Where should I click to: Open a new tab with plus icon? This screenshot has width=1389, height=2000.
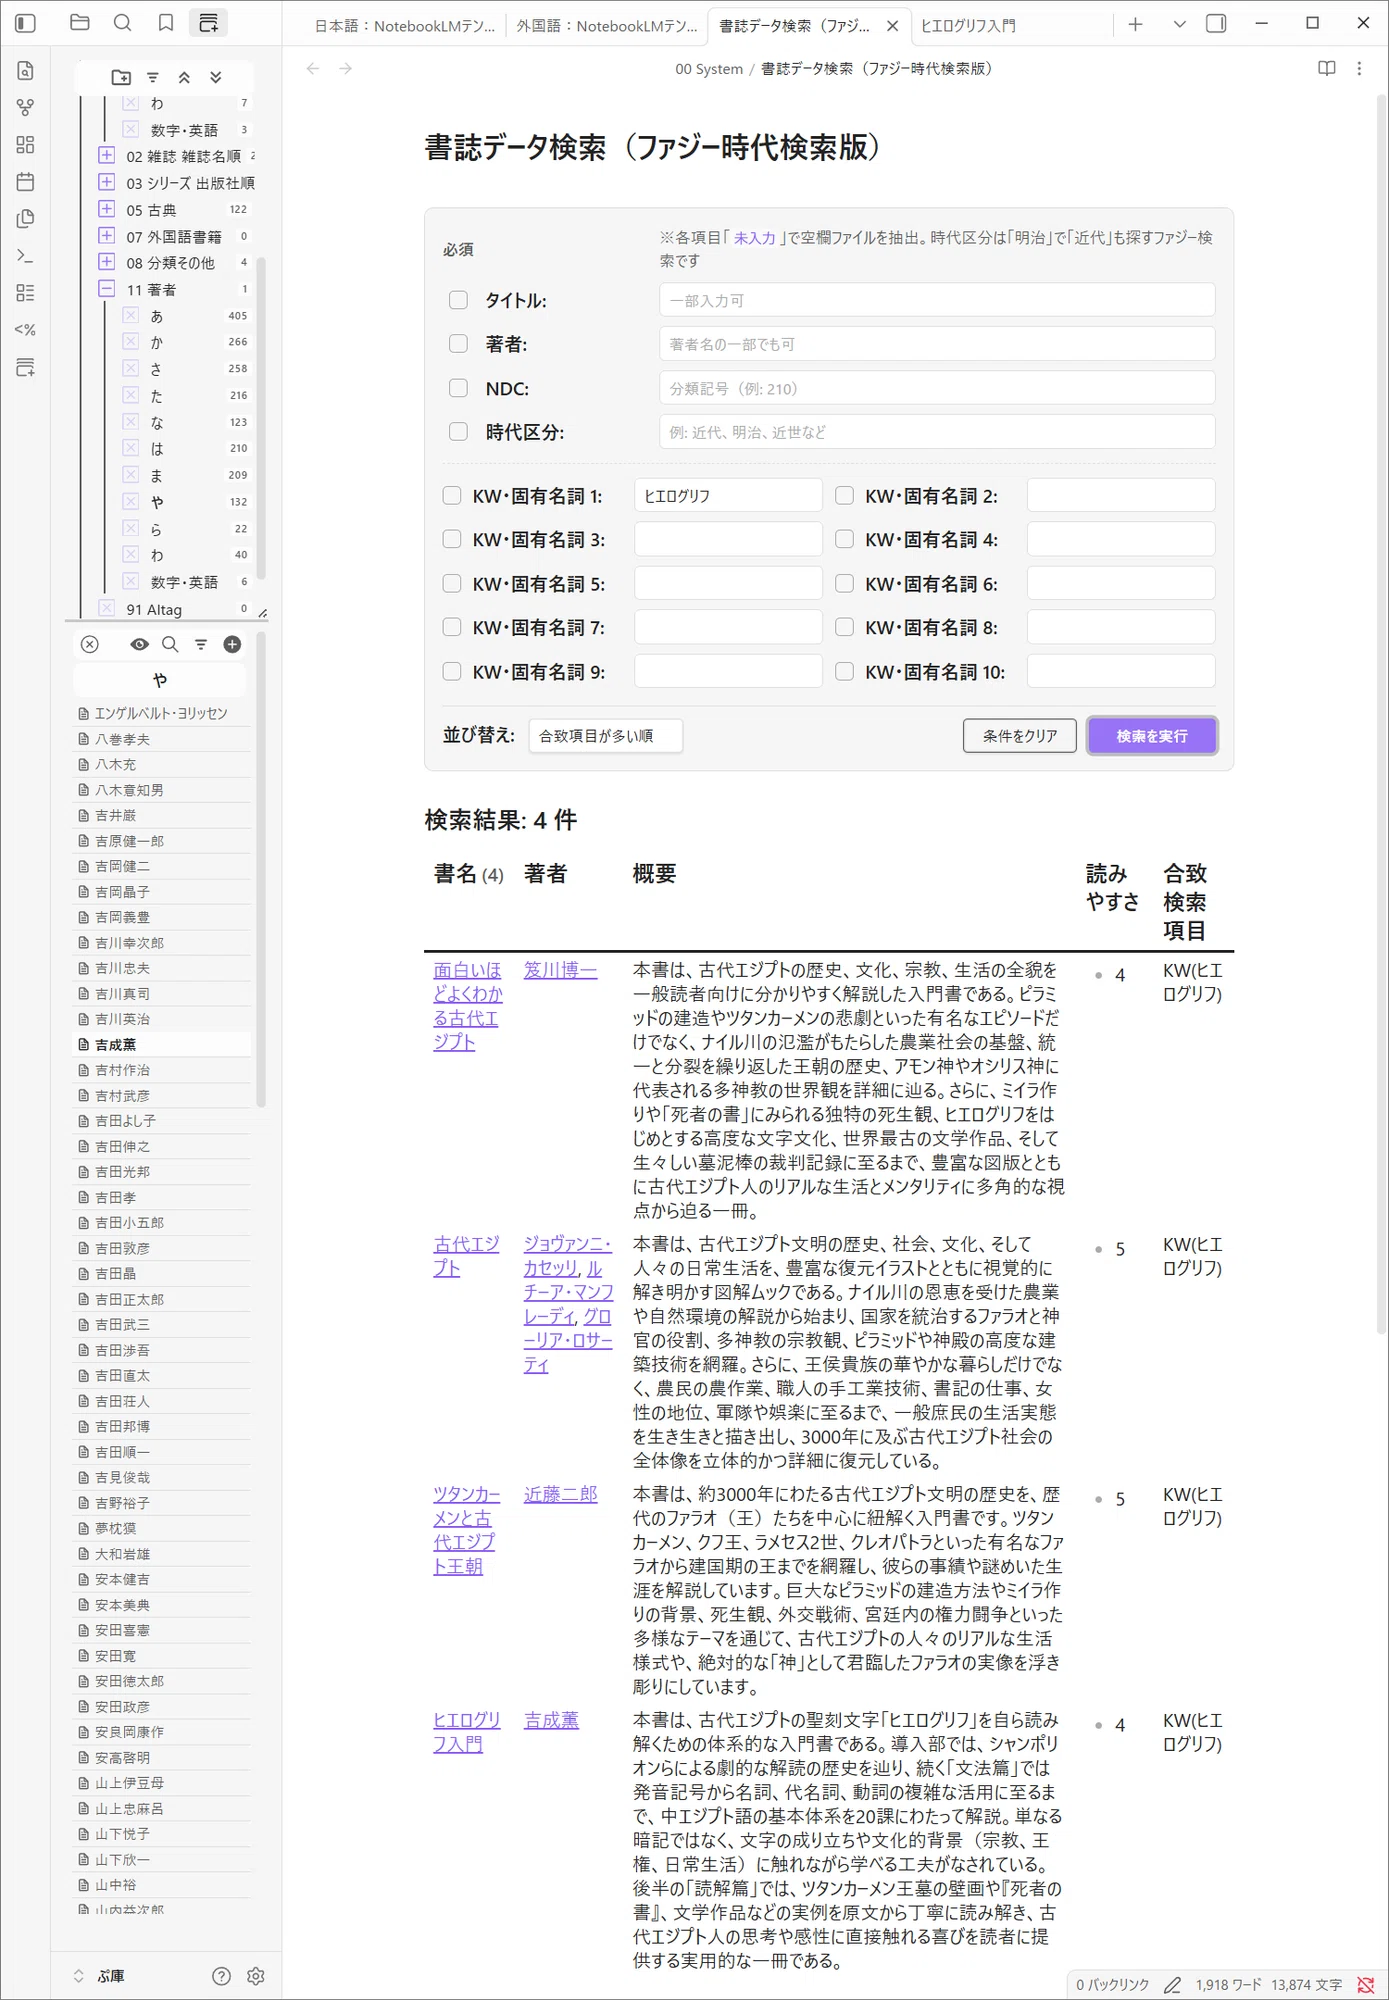[x=1135, y=24]
